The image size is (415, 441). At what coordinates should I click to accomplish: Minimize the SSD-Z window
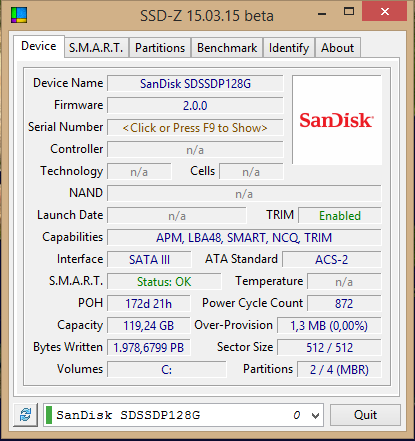coord(322,14)
